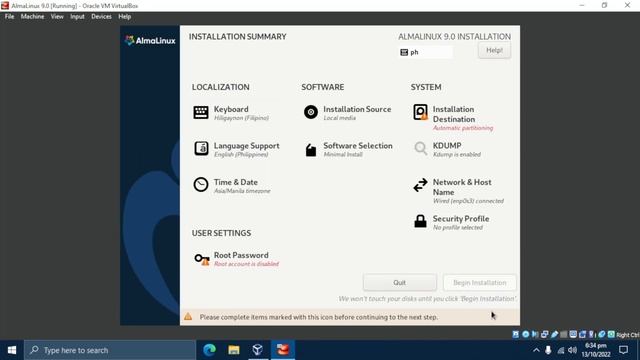
Task: Open the Devices menu
Action: click(x=101, y=17)
